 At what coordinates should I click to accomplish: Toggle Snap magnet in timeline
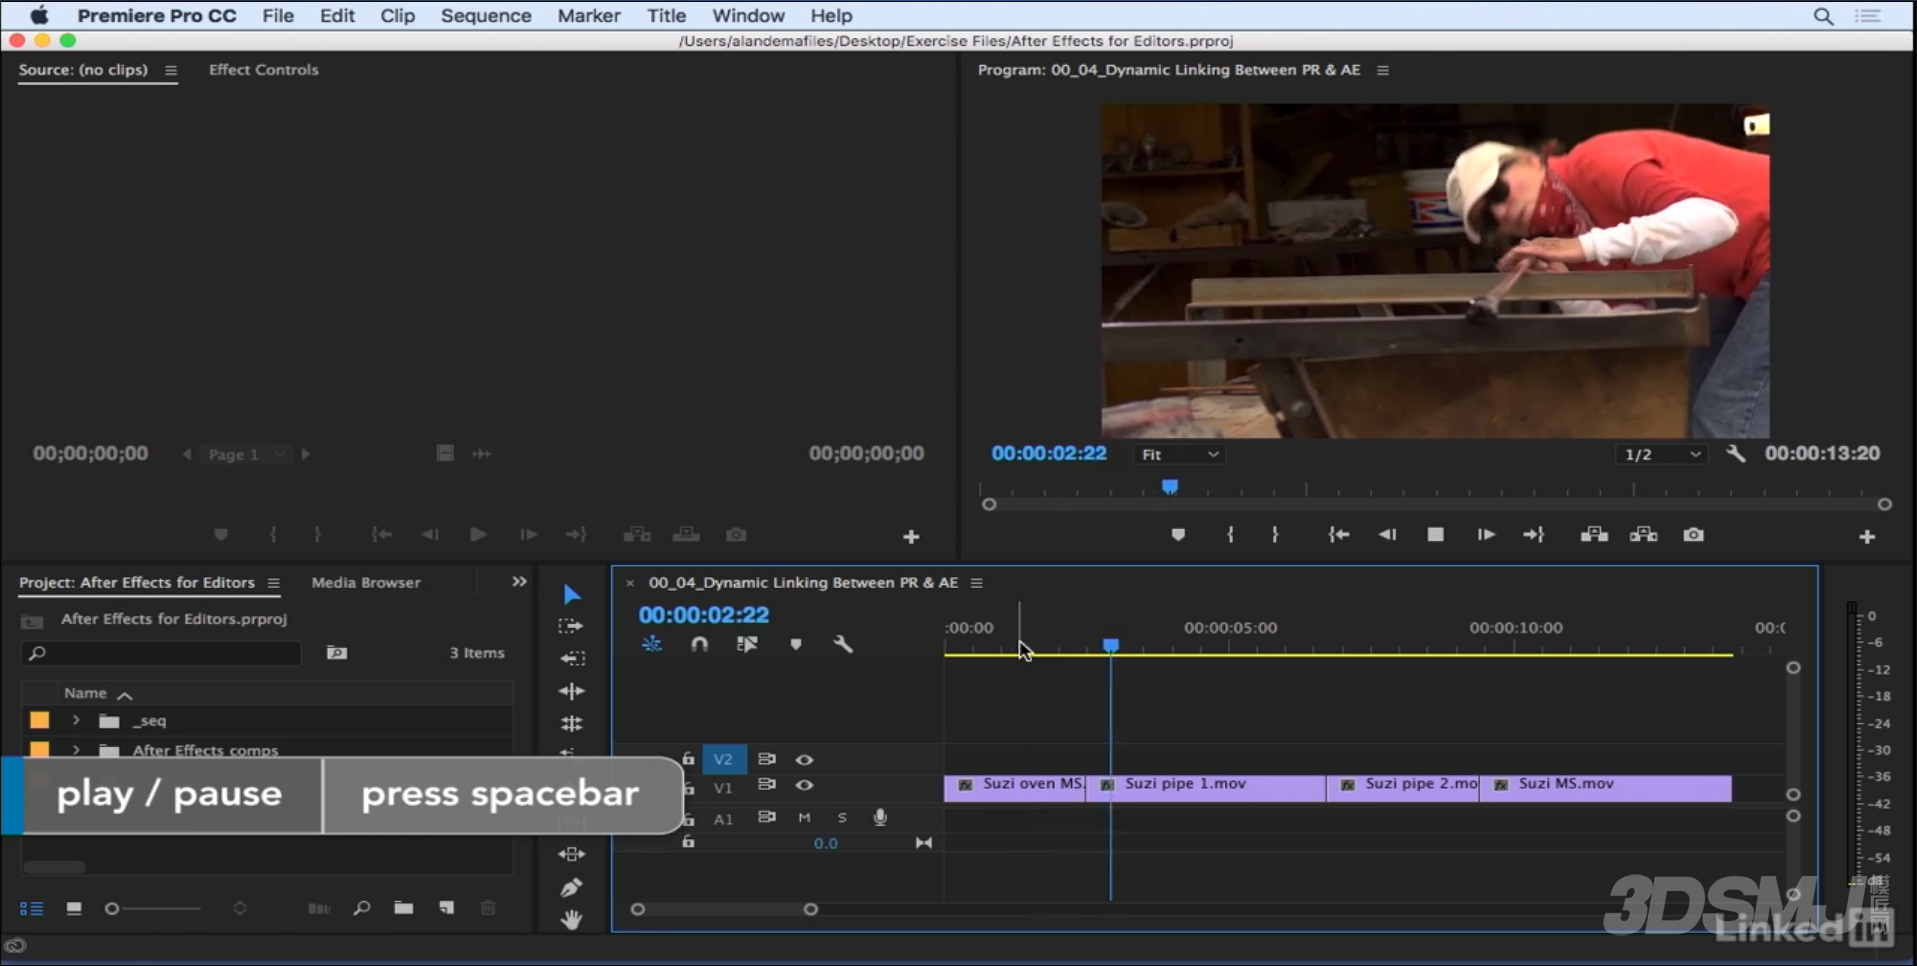coord(699,645)
